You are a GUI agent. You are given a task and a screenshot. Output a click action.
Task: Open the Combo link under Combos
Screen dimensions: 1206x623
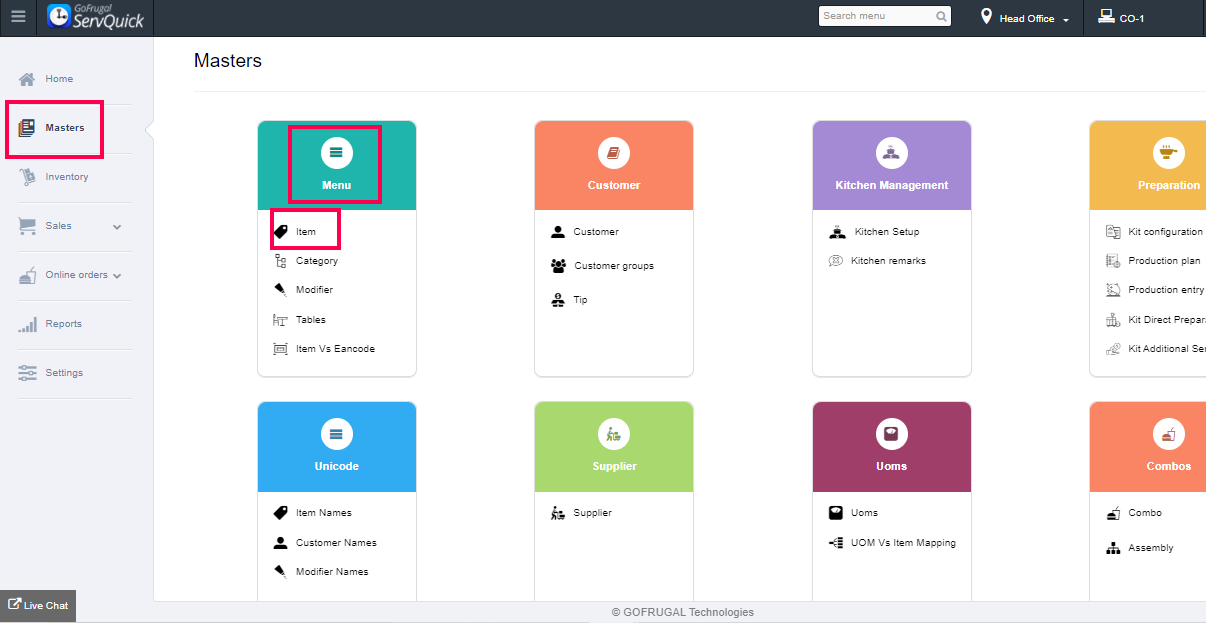coord(1145,513)
